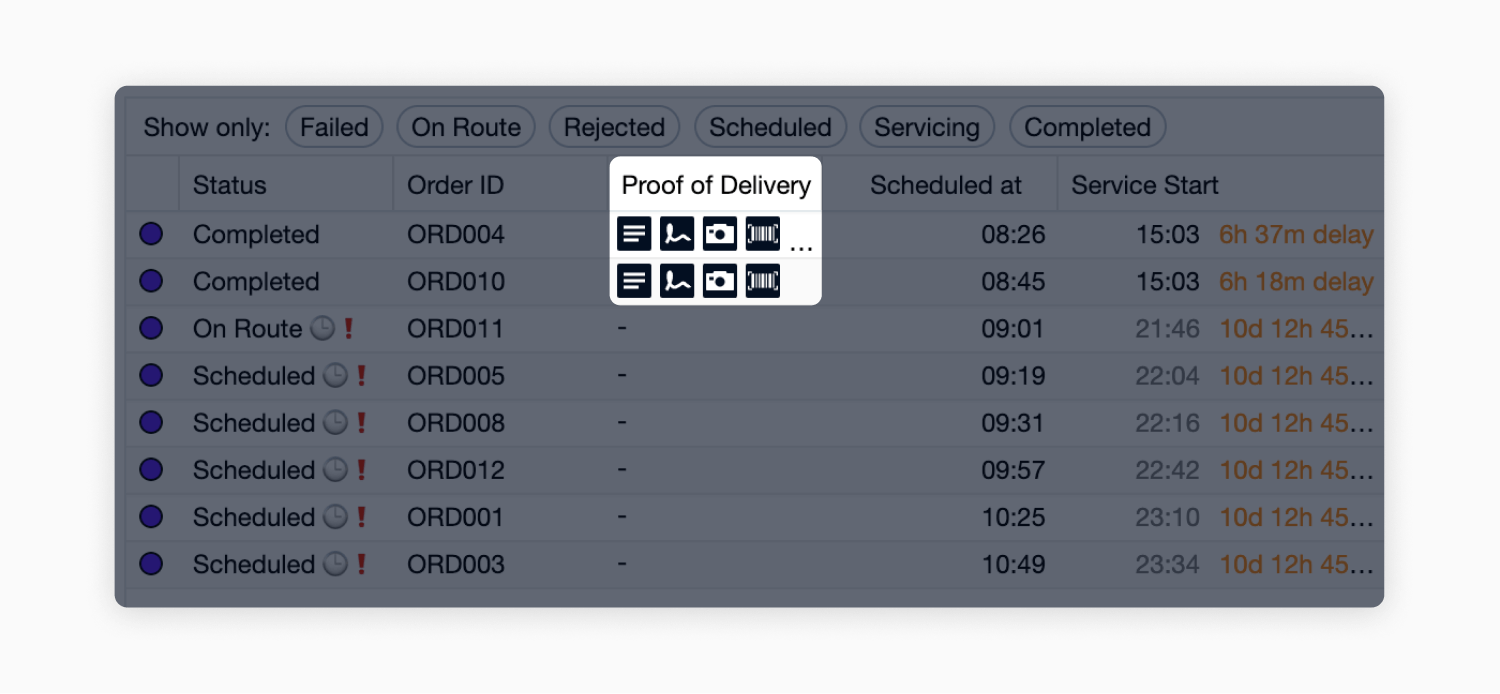View the signature proof for ORD004
This screenshot has height=694, width=1500.
coord(677,233)
